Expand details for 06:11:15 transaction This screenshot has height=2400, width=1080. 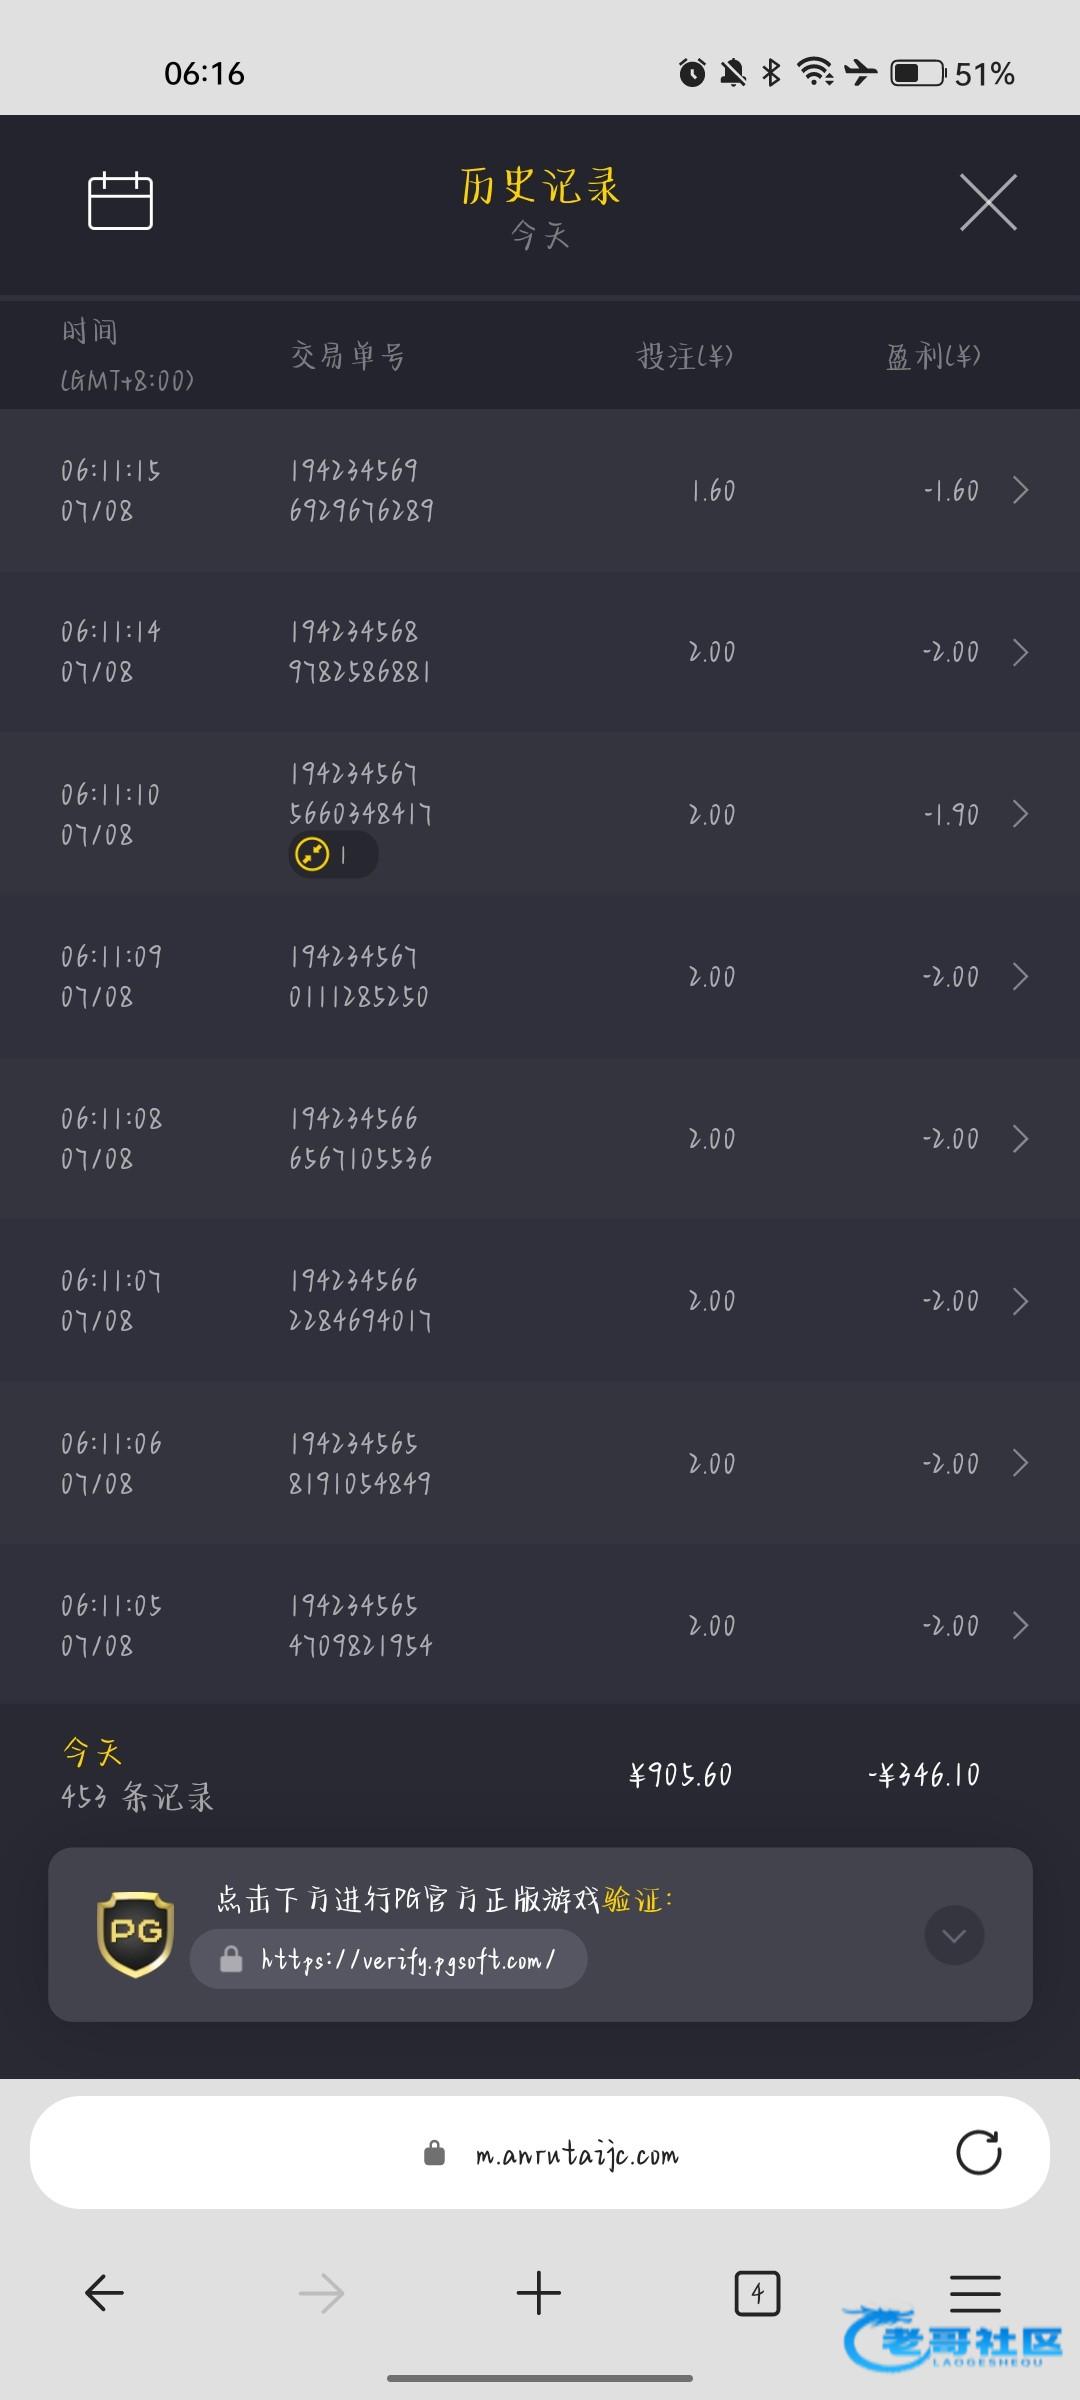[1020, 490]
